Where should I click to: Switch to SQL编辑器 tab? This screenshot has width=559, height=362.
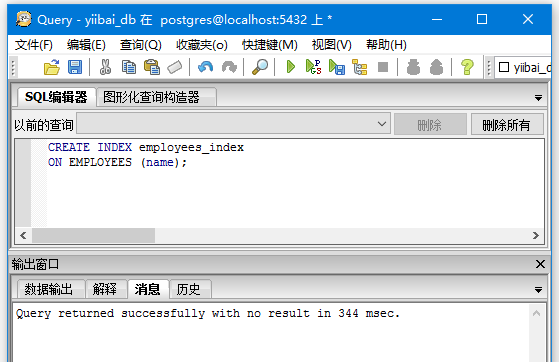tap(56, 97)
